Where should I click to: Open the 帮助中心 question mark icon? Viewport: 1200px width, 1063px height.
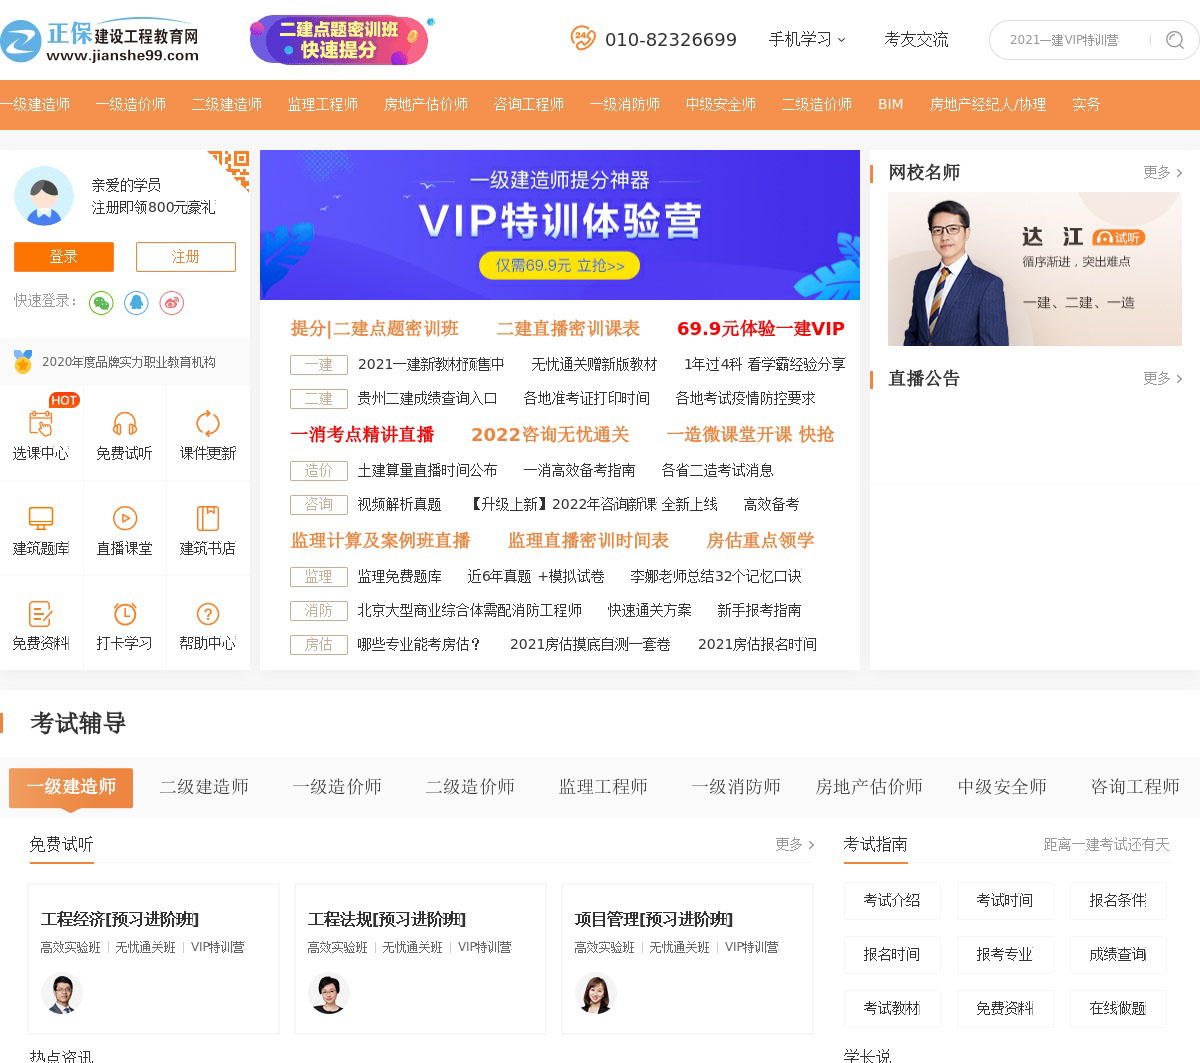pyautogui.click(x=207, y=613)
